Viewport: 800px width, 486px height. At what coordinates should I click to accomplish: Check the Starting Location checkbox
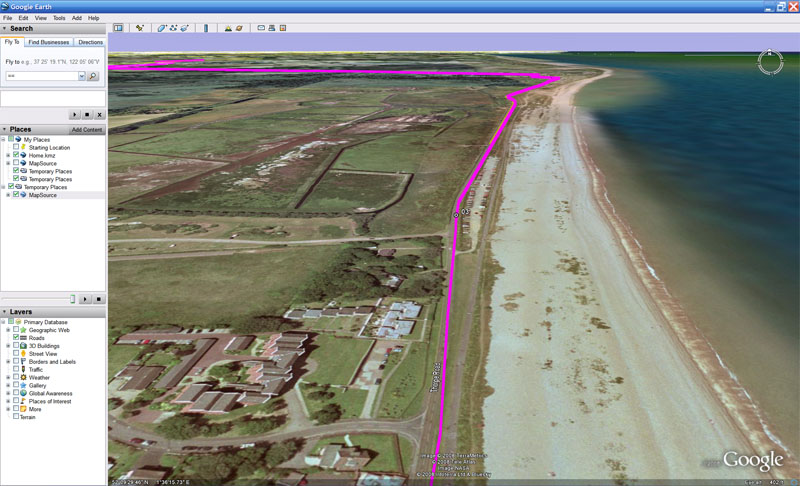pos(16,147)
